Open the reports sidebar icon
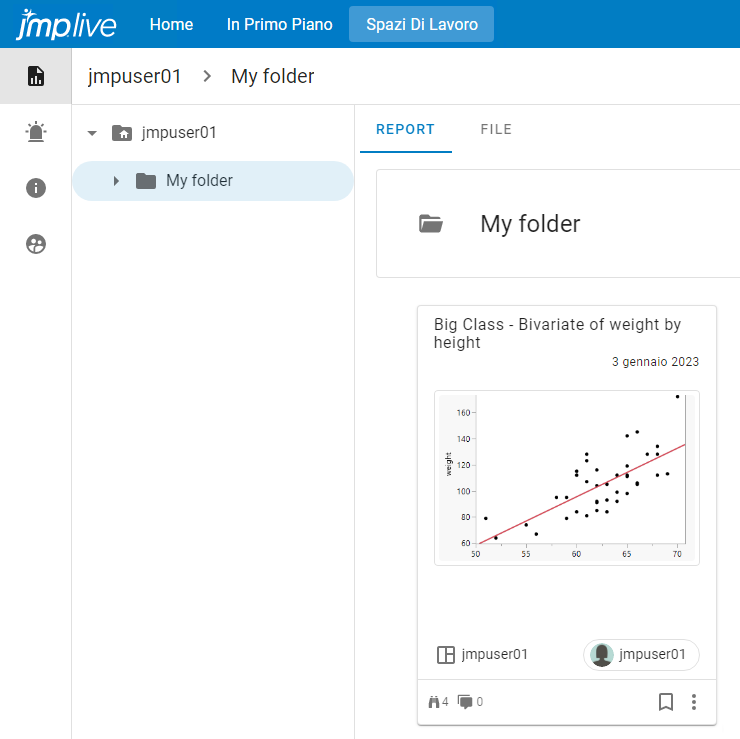 click(x=36, y=76)
